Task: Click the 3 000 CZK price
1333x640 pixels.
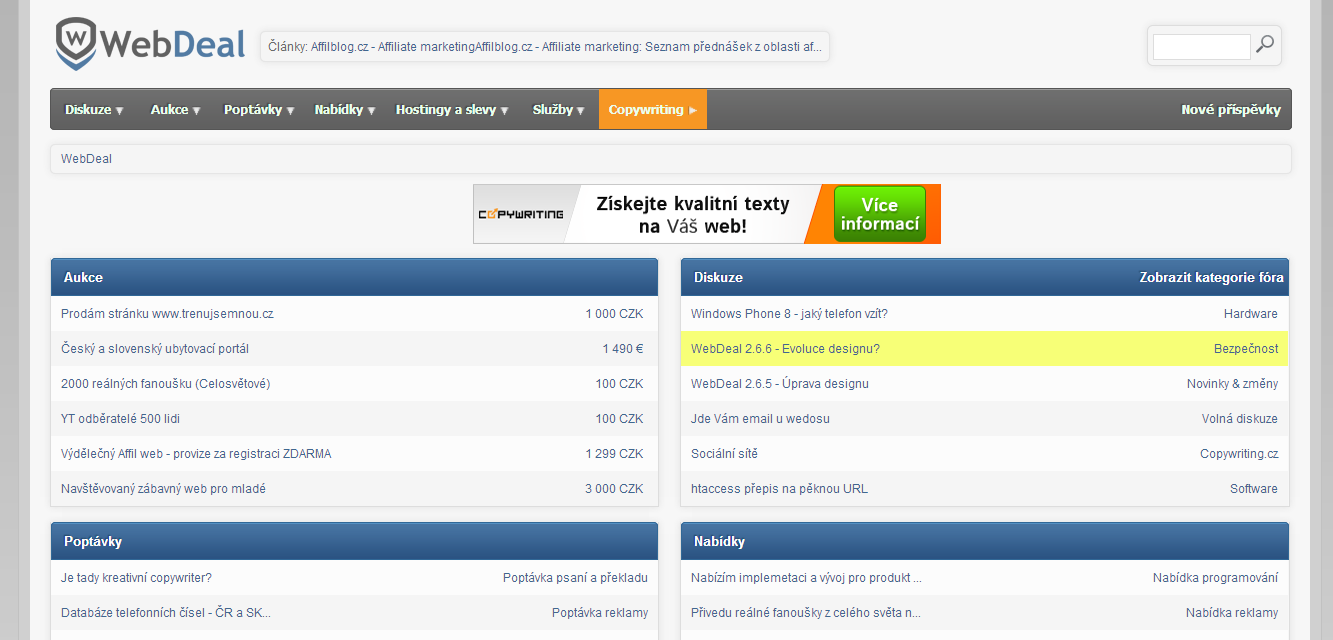Action: [614, 489]
